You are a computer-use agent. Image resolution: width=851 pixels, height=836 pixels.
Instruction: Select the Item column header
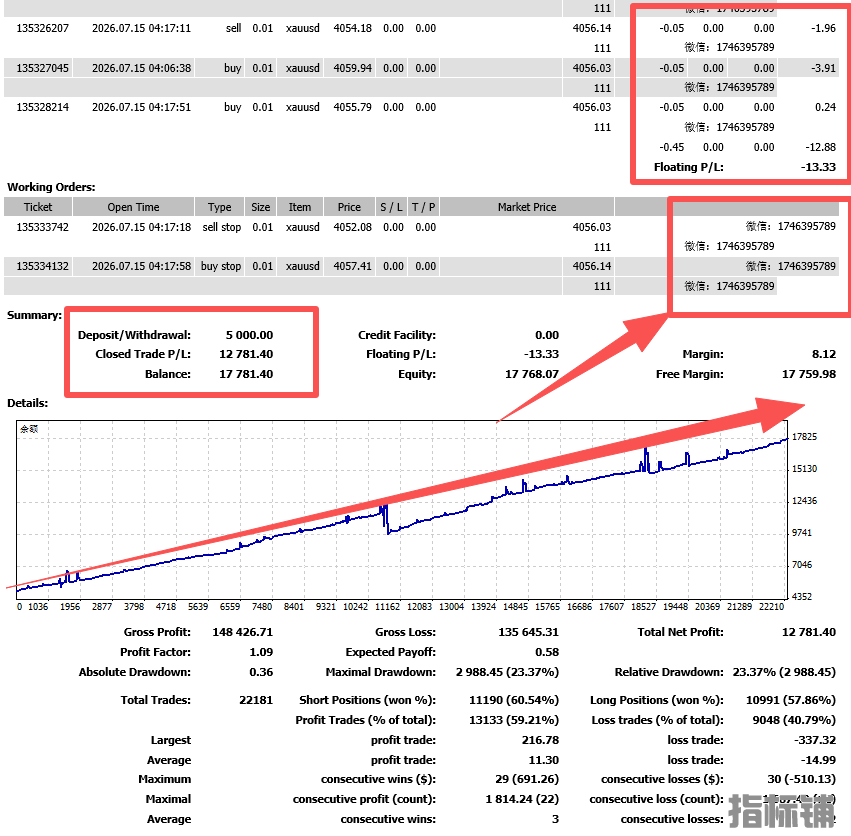(300, 207)
